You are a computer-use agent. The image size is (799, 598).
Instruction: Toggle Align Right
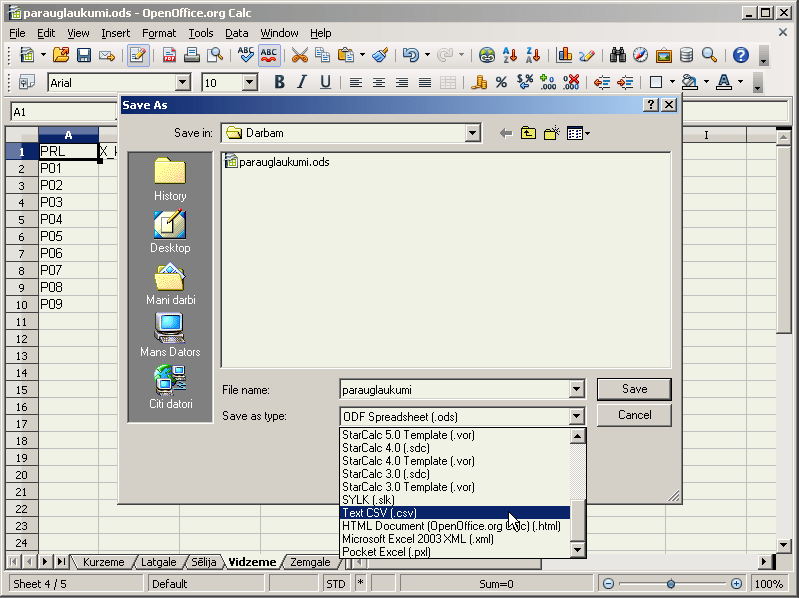[402, 83]
